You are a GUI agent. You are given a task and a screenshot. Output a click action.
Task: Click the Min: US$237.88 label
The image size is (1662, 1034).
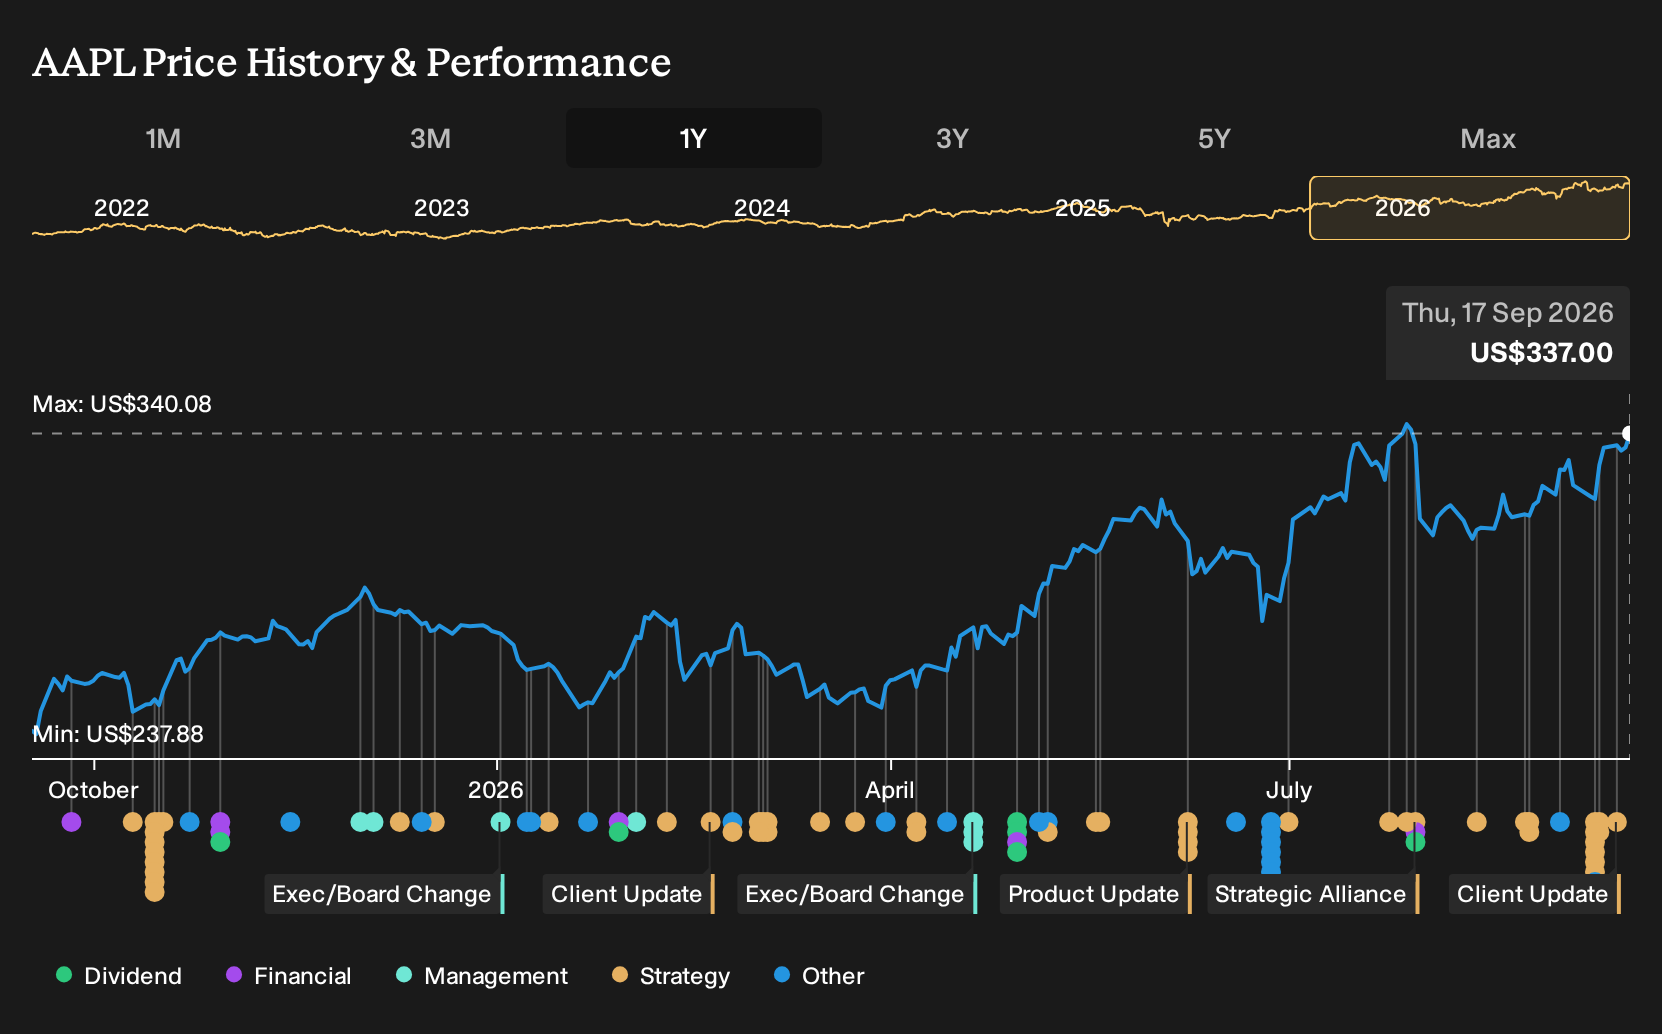tap(118, 734)
